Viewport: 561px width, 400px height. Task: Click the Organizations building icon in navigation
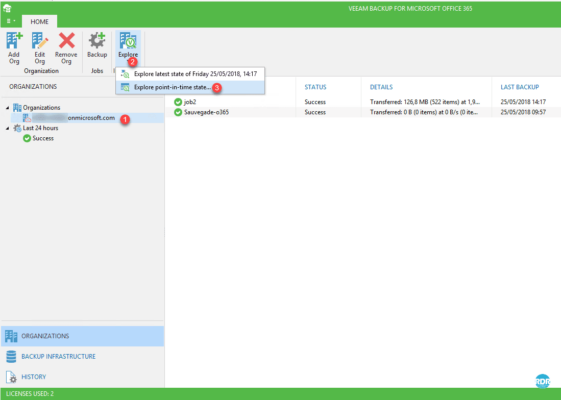11,336
